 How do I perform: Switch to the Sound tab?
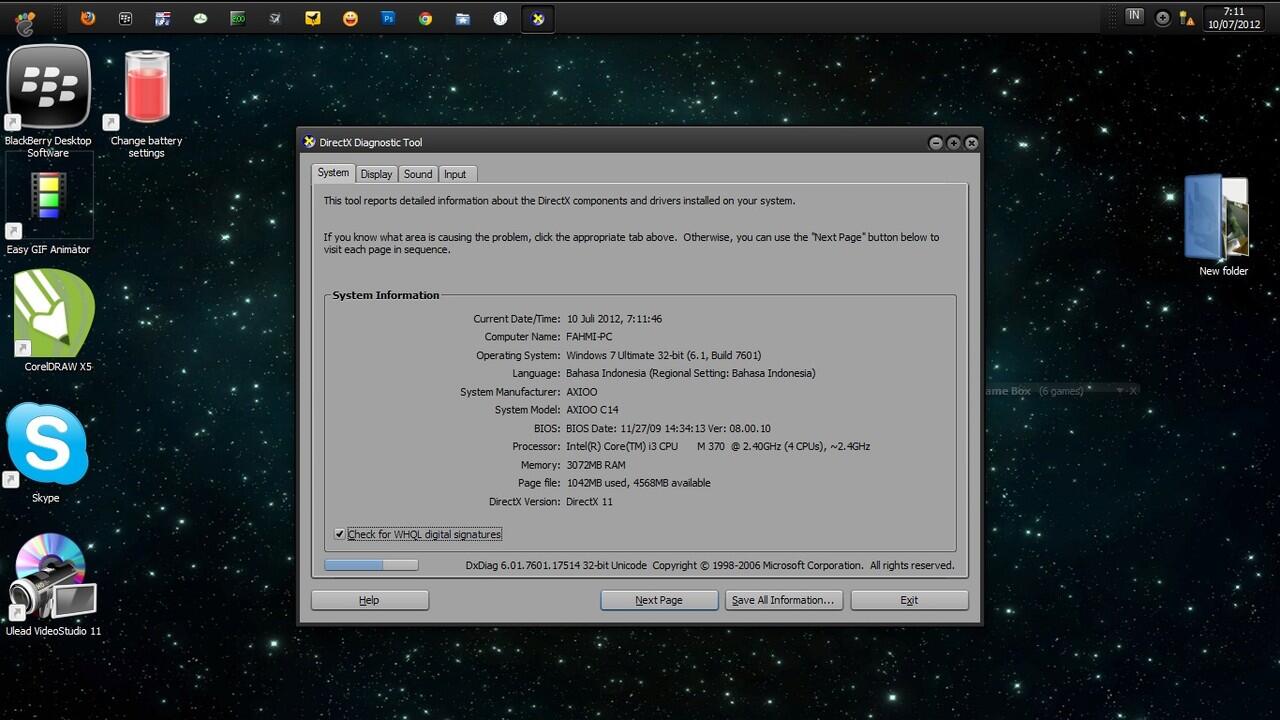[418, 174]
